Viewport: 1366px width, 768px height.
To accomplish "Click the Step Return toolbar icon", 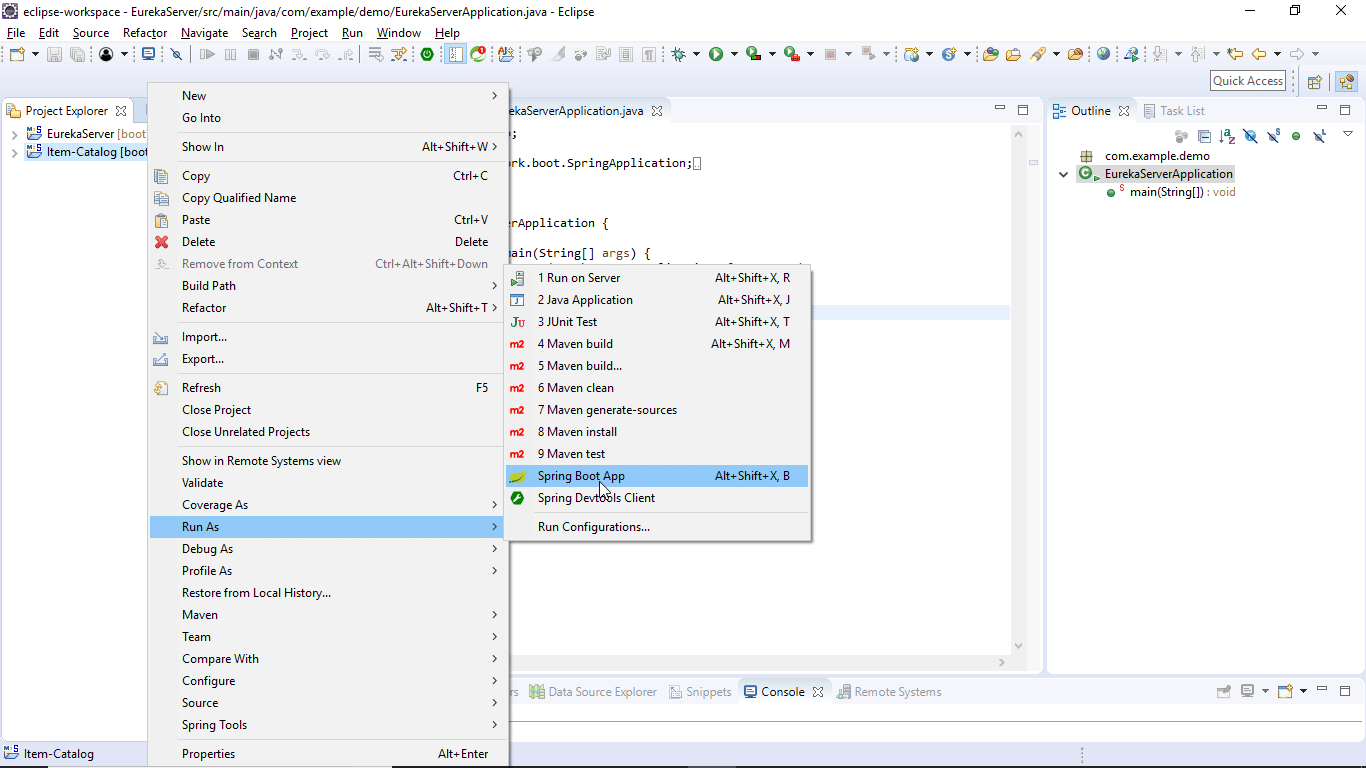I will [x=345, y=54].
